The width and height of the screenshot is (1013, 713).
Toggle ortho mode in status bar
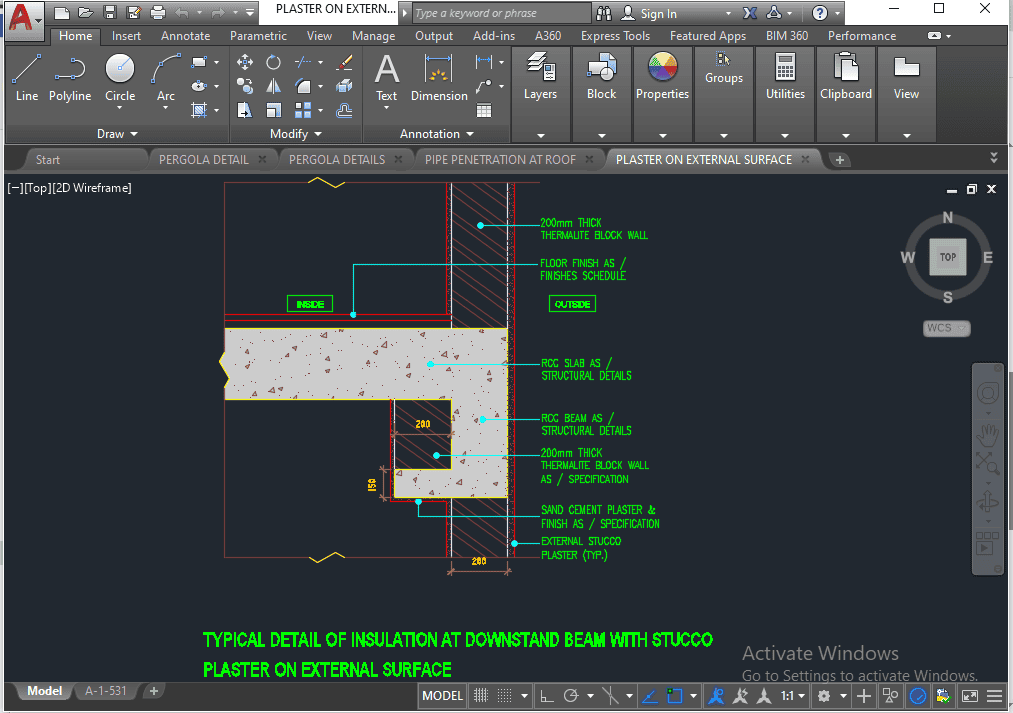546,696
